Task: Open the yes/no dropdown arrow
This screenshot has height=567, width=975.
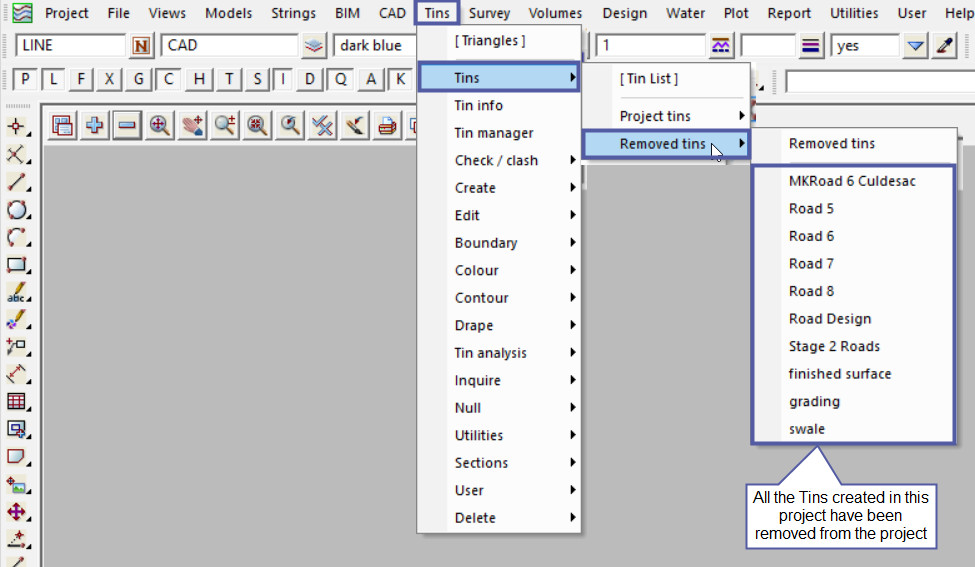Action: click(x=915, y=46)
